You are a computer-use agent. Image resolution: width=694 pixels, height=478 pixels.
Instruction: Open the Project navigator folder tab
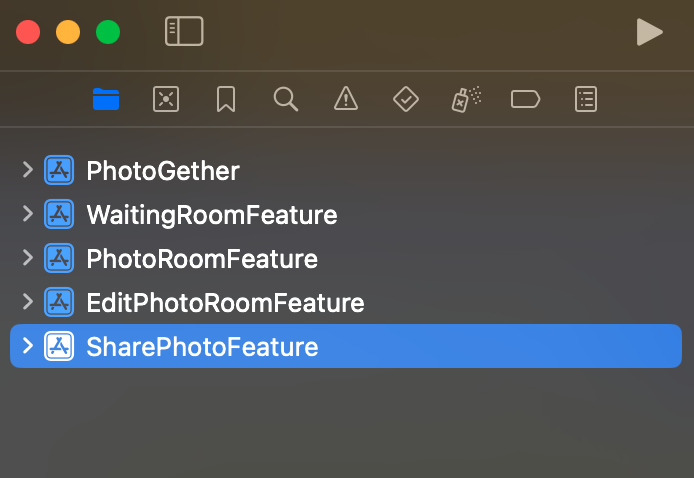click(x=105, y=98)
